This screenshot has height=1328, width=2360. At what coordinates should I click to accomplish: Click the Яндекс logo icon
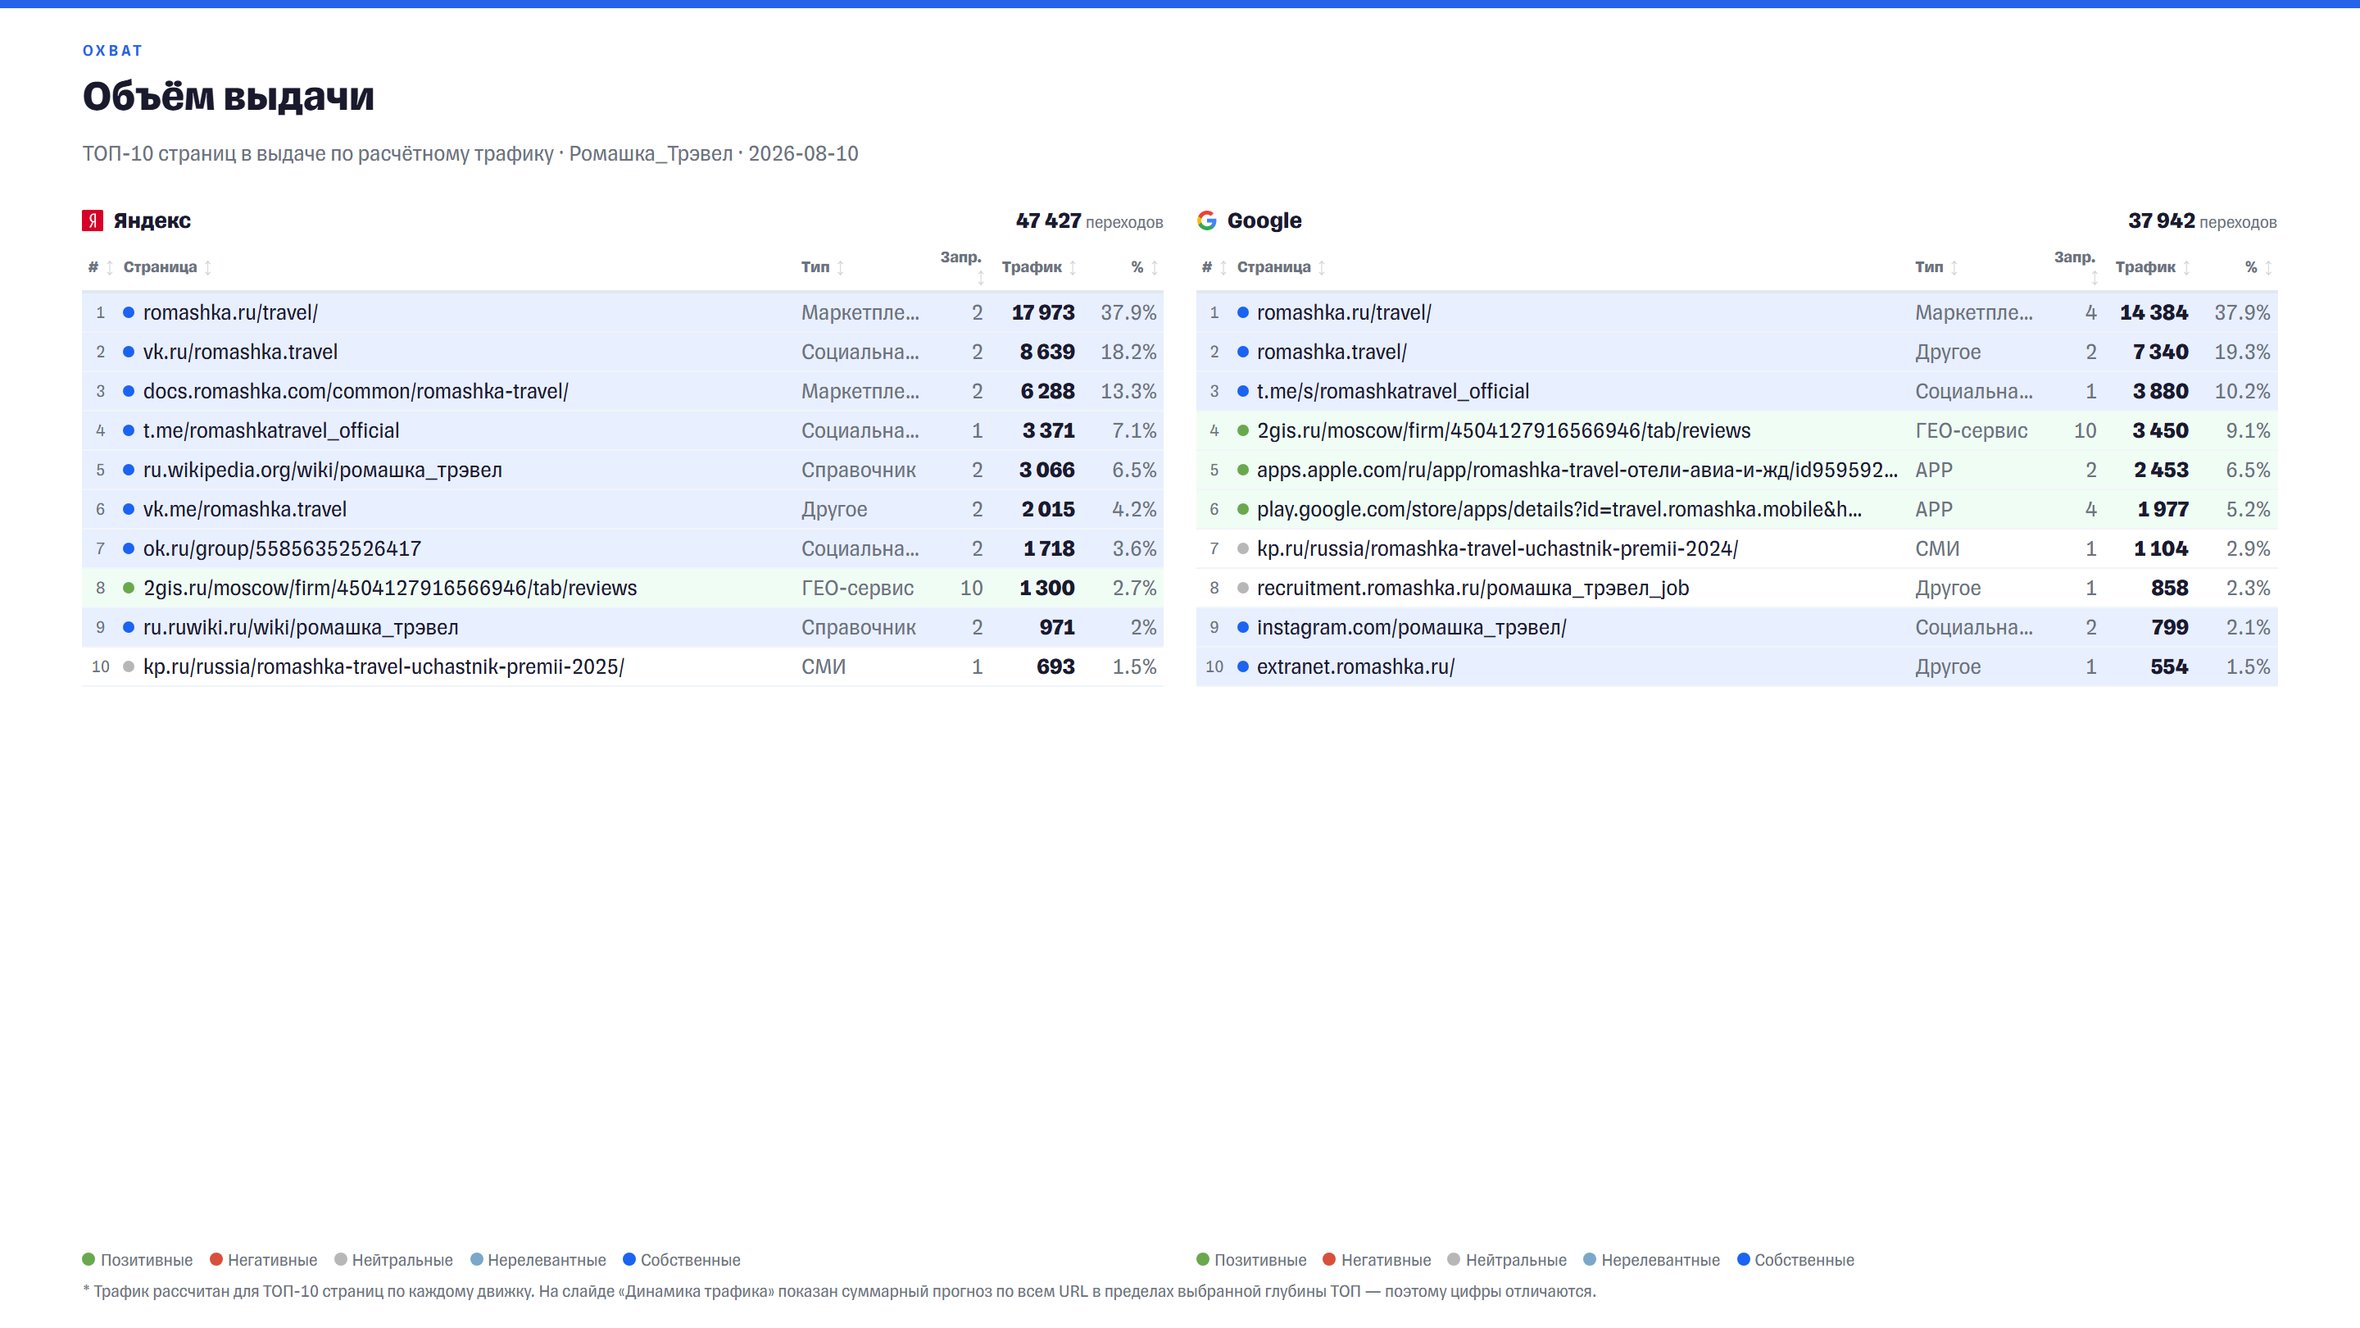(93, 221)
